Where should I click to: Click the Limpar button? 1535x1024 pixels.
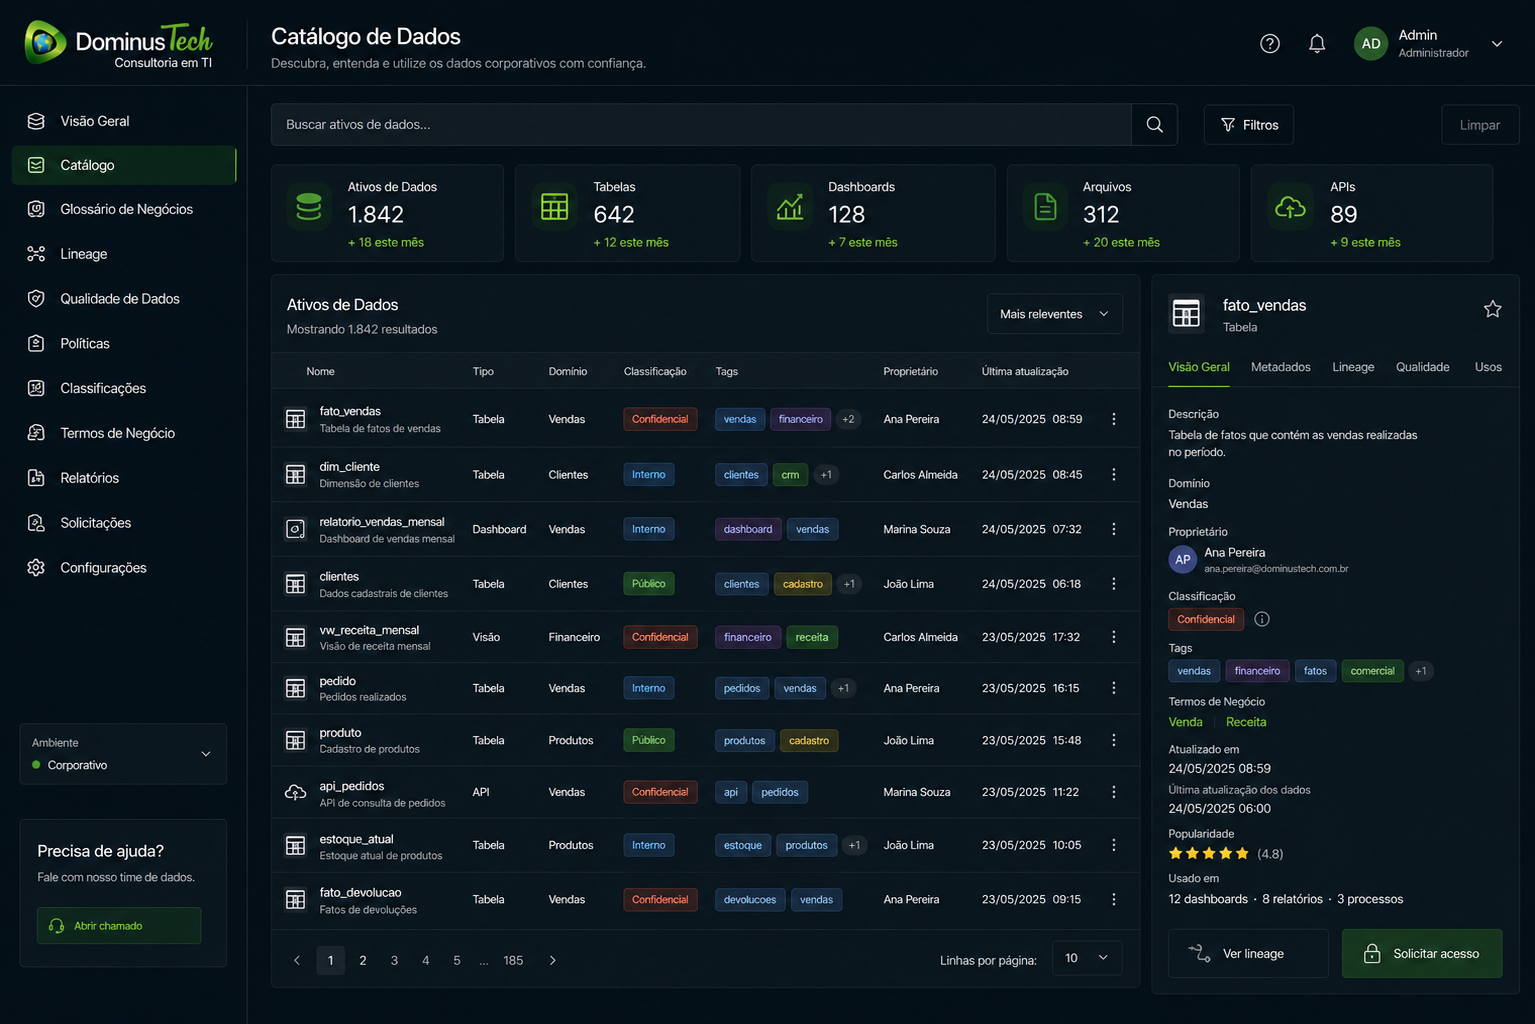coord(1480,125)
